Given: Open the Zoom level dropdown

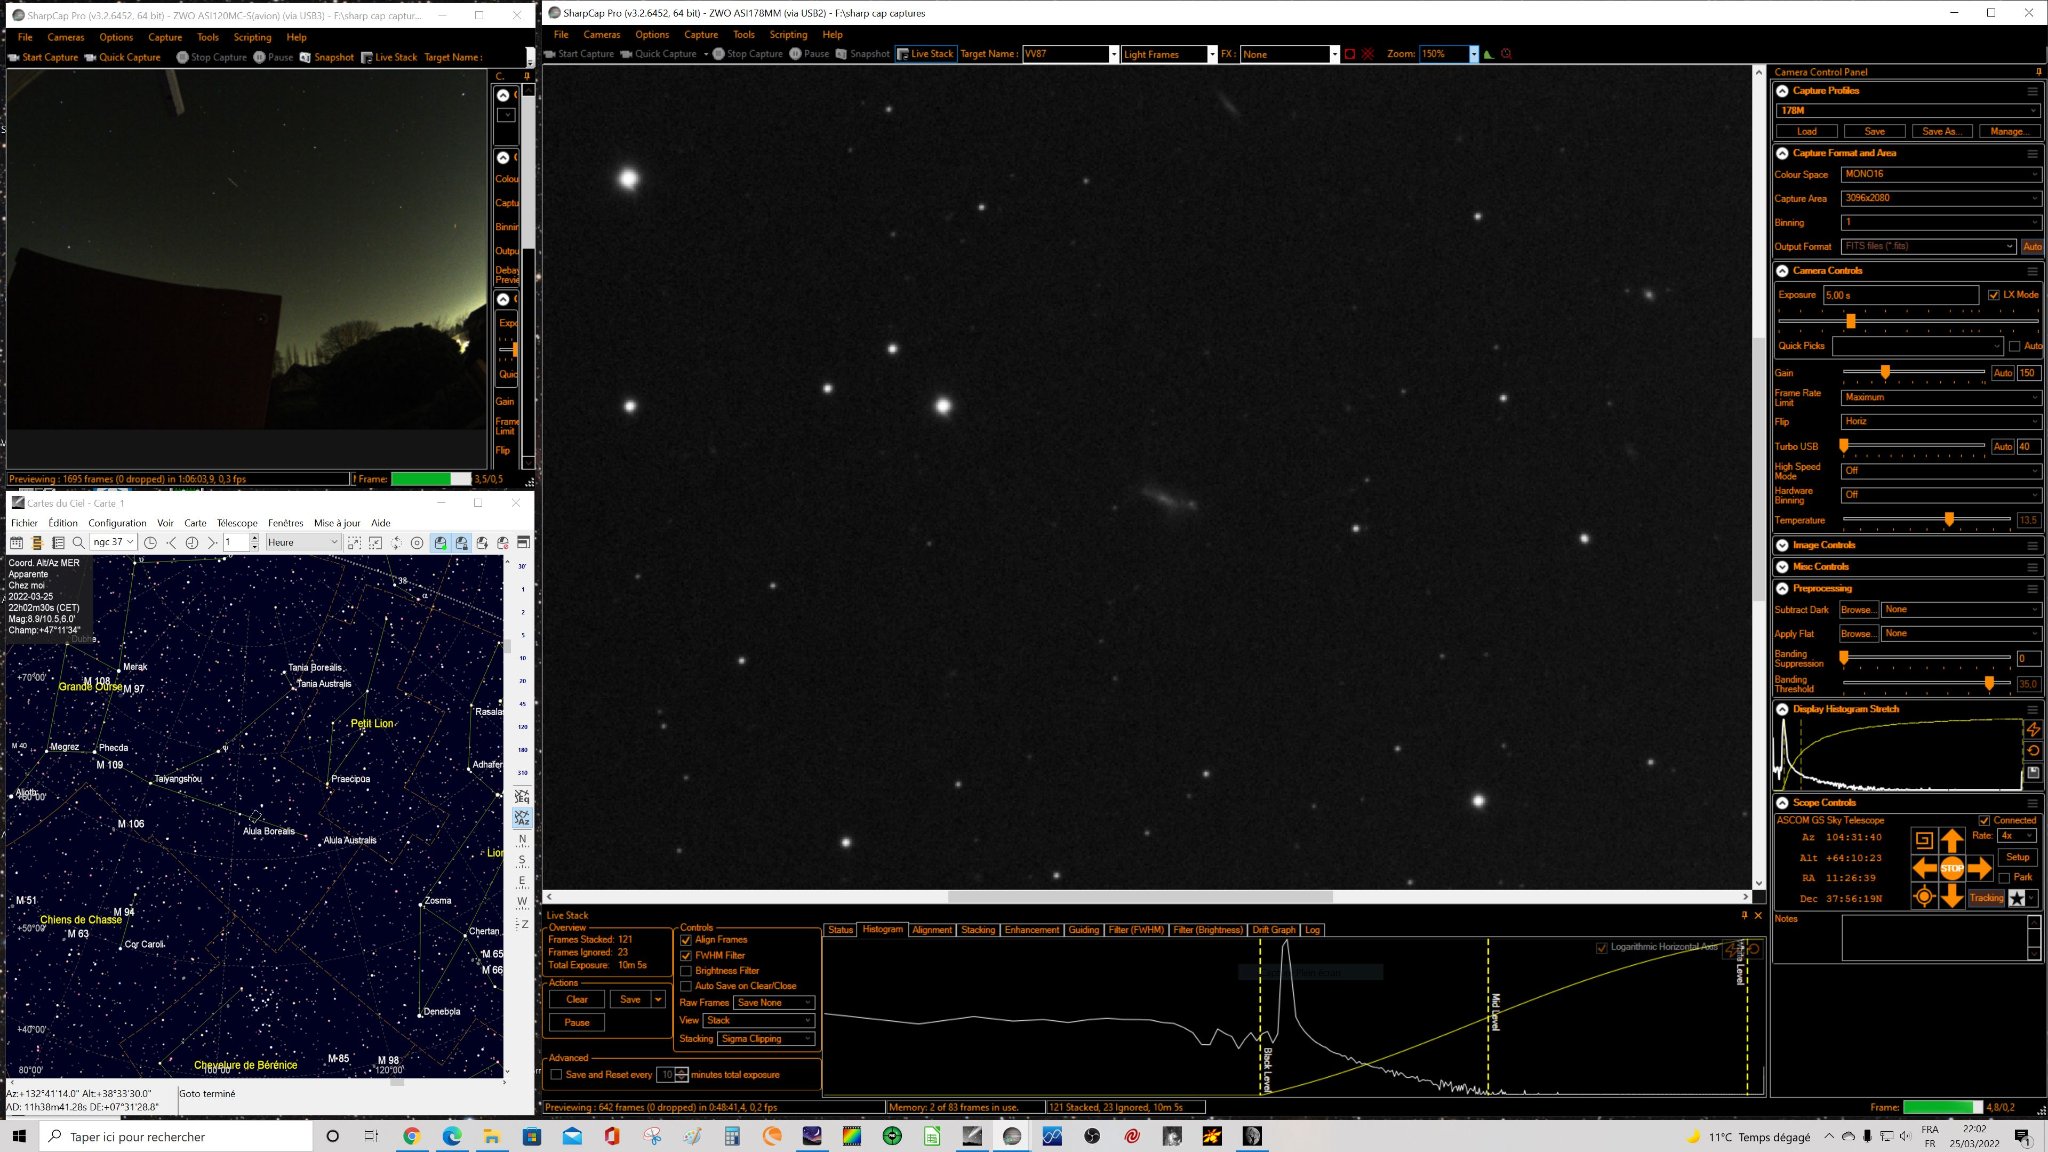Looking at the screenshot, I should (x=1473, y=54).
